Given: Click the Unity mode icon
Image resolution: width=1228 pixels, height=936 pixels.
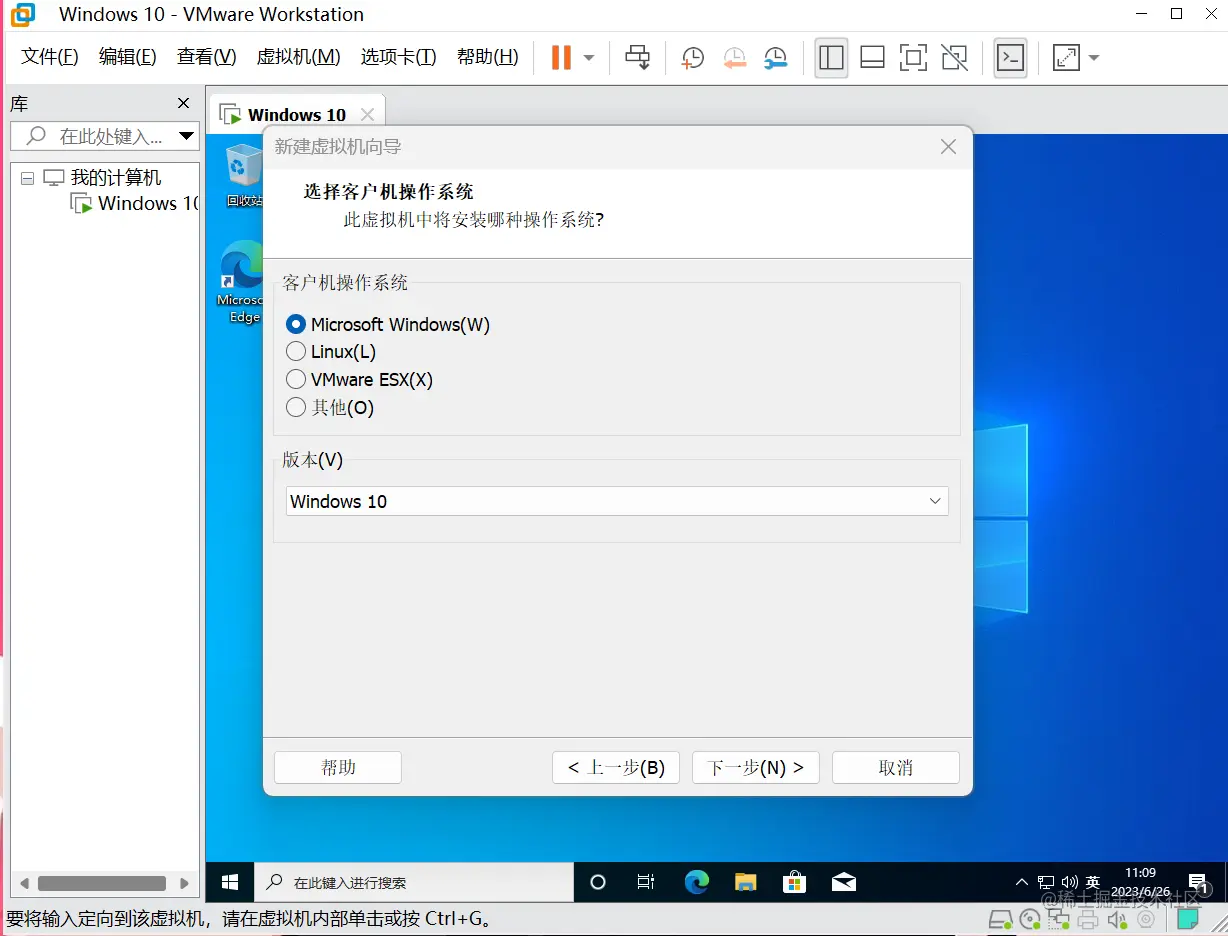Looking at the screenshot, I should 954,58.
